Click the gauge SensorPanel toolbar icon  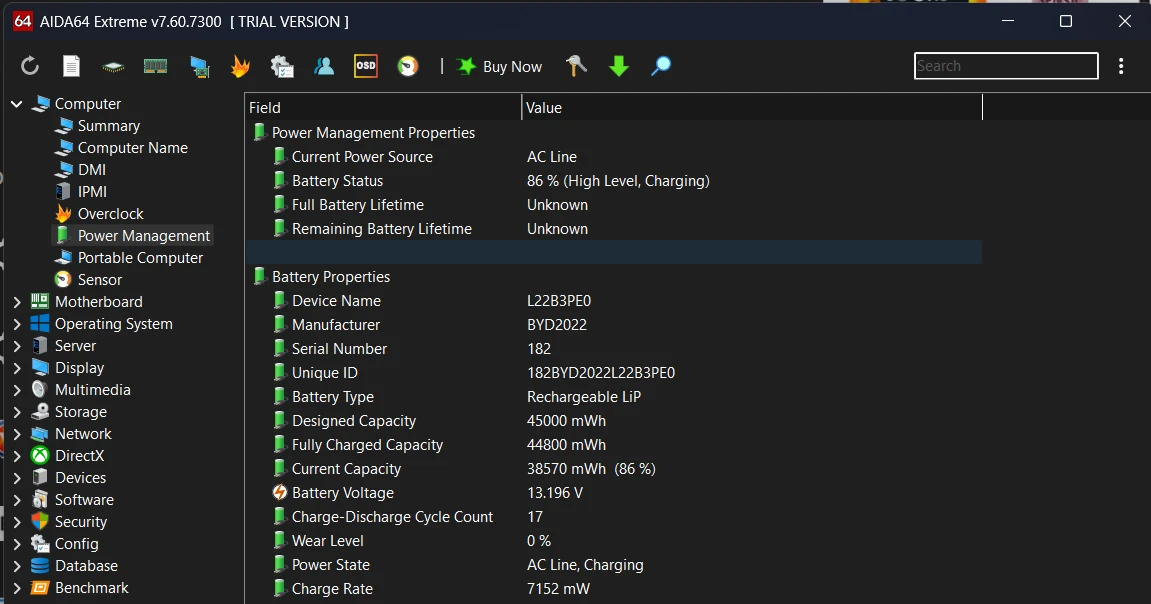(x=407, y=67)
